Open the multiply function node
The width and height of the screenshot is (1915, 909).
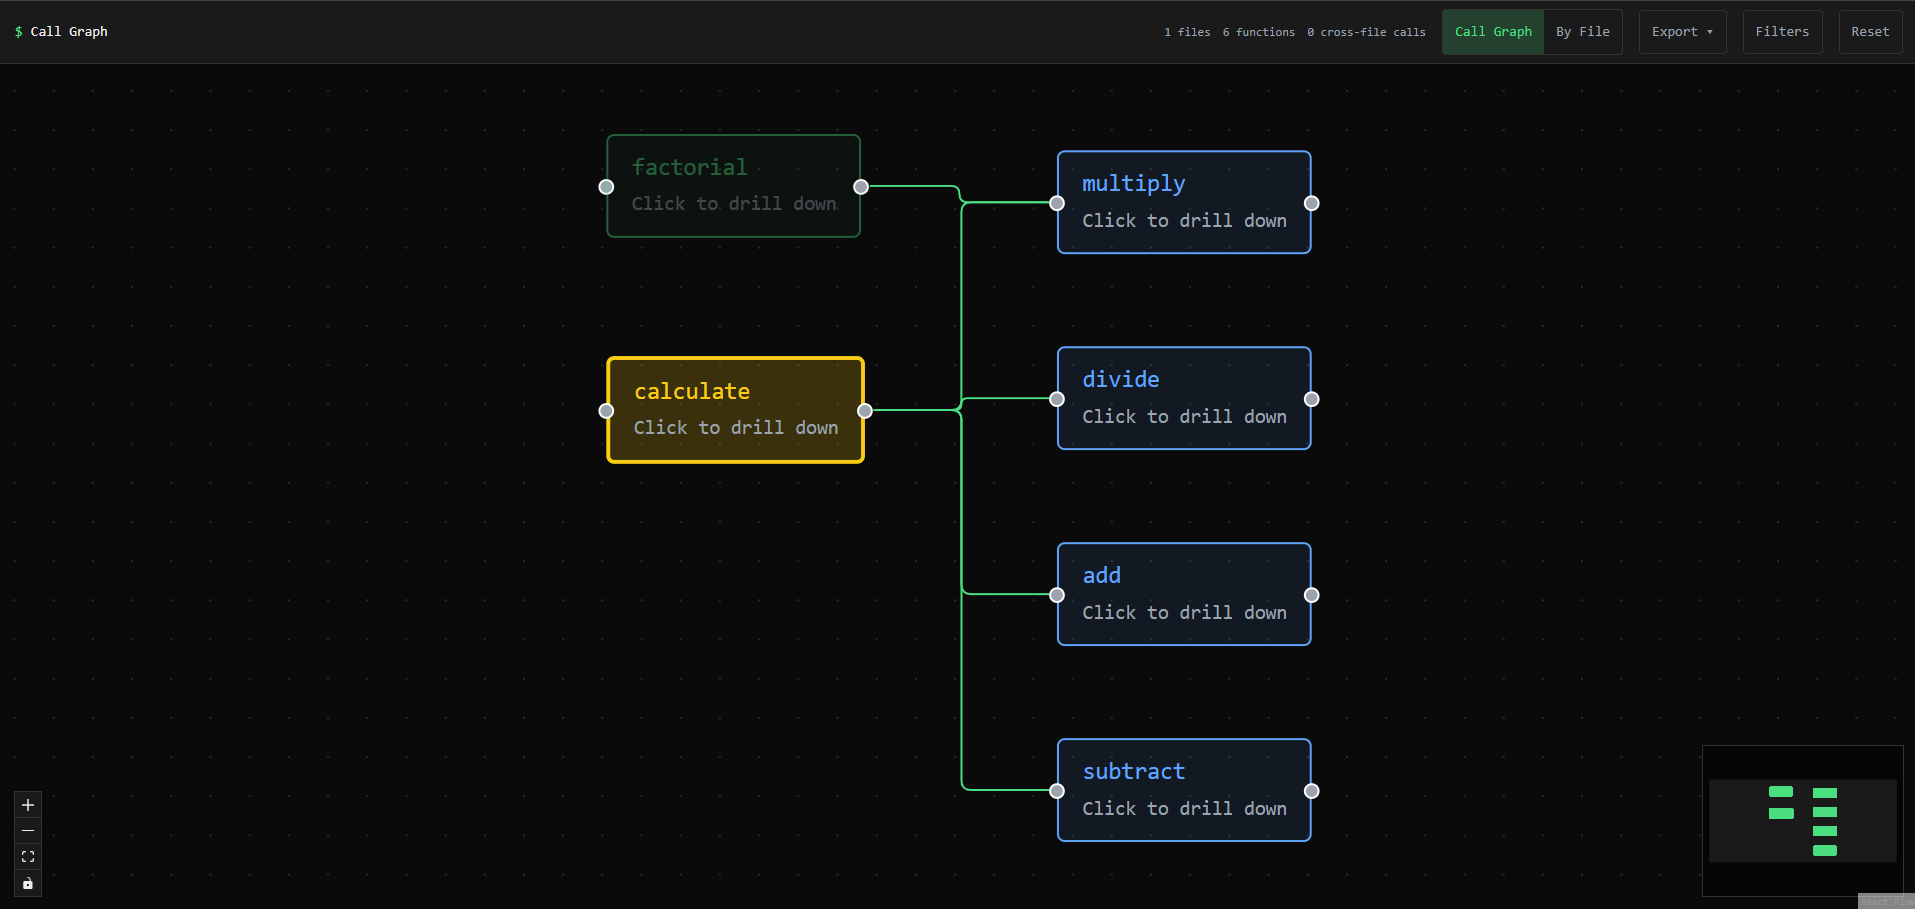point(1183,202)
